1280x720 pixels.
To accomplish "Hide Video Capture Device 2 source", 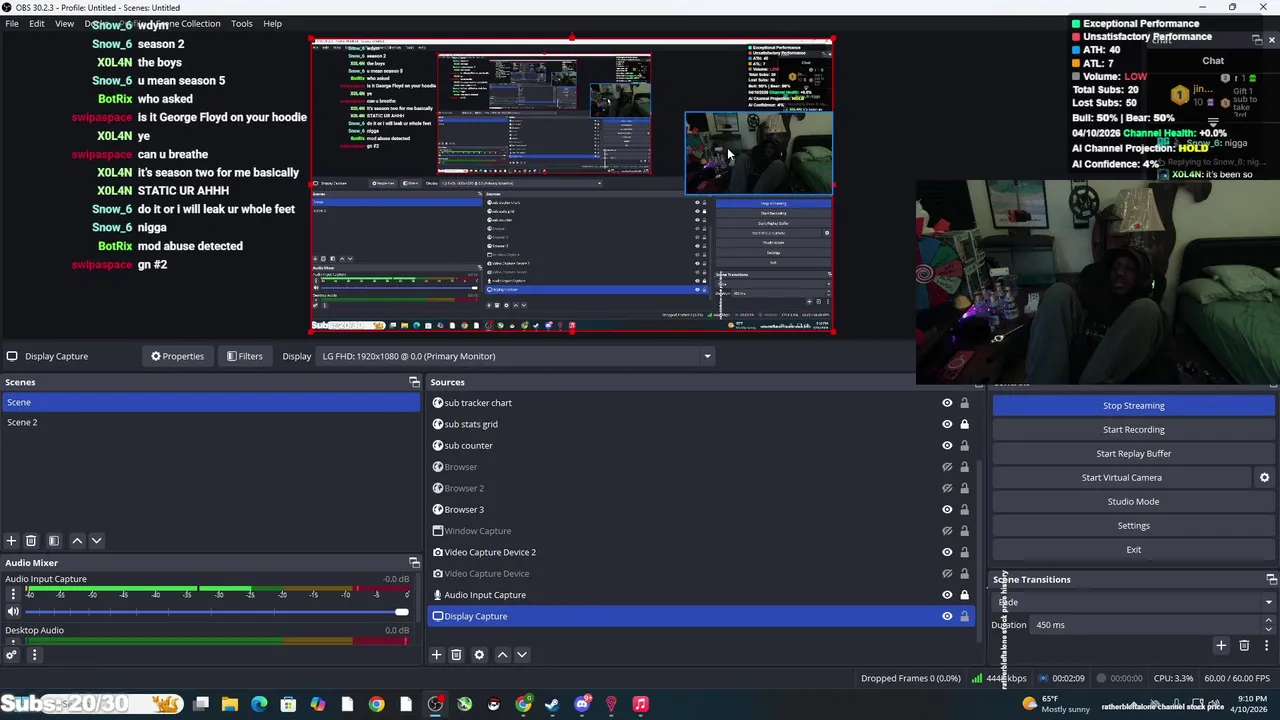I will (947, 552).
